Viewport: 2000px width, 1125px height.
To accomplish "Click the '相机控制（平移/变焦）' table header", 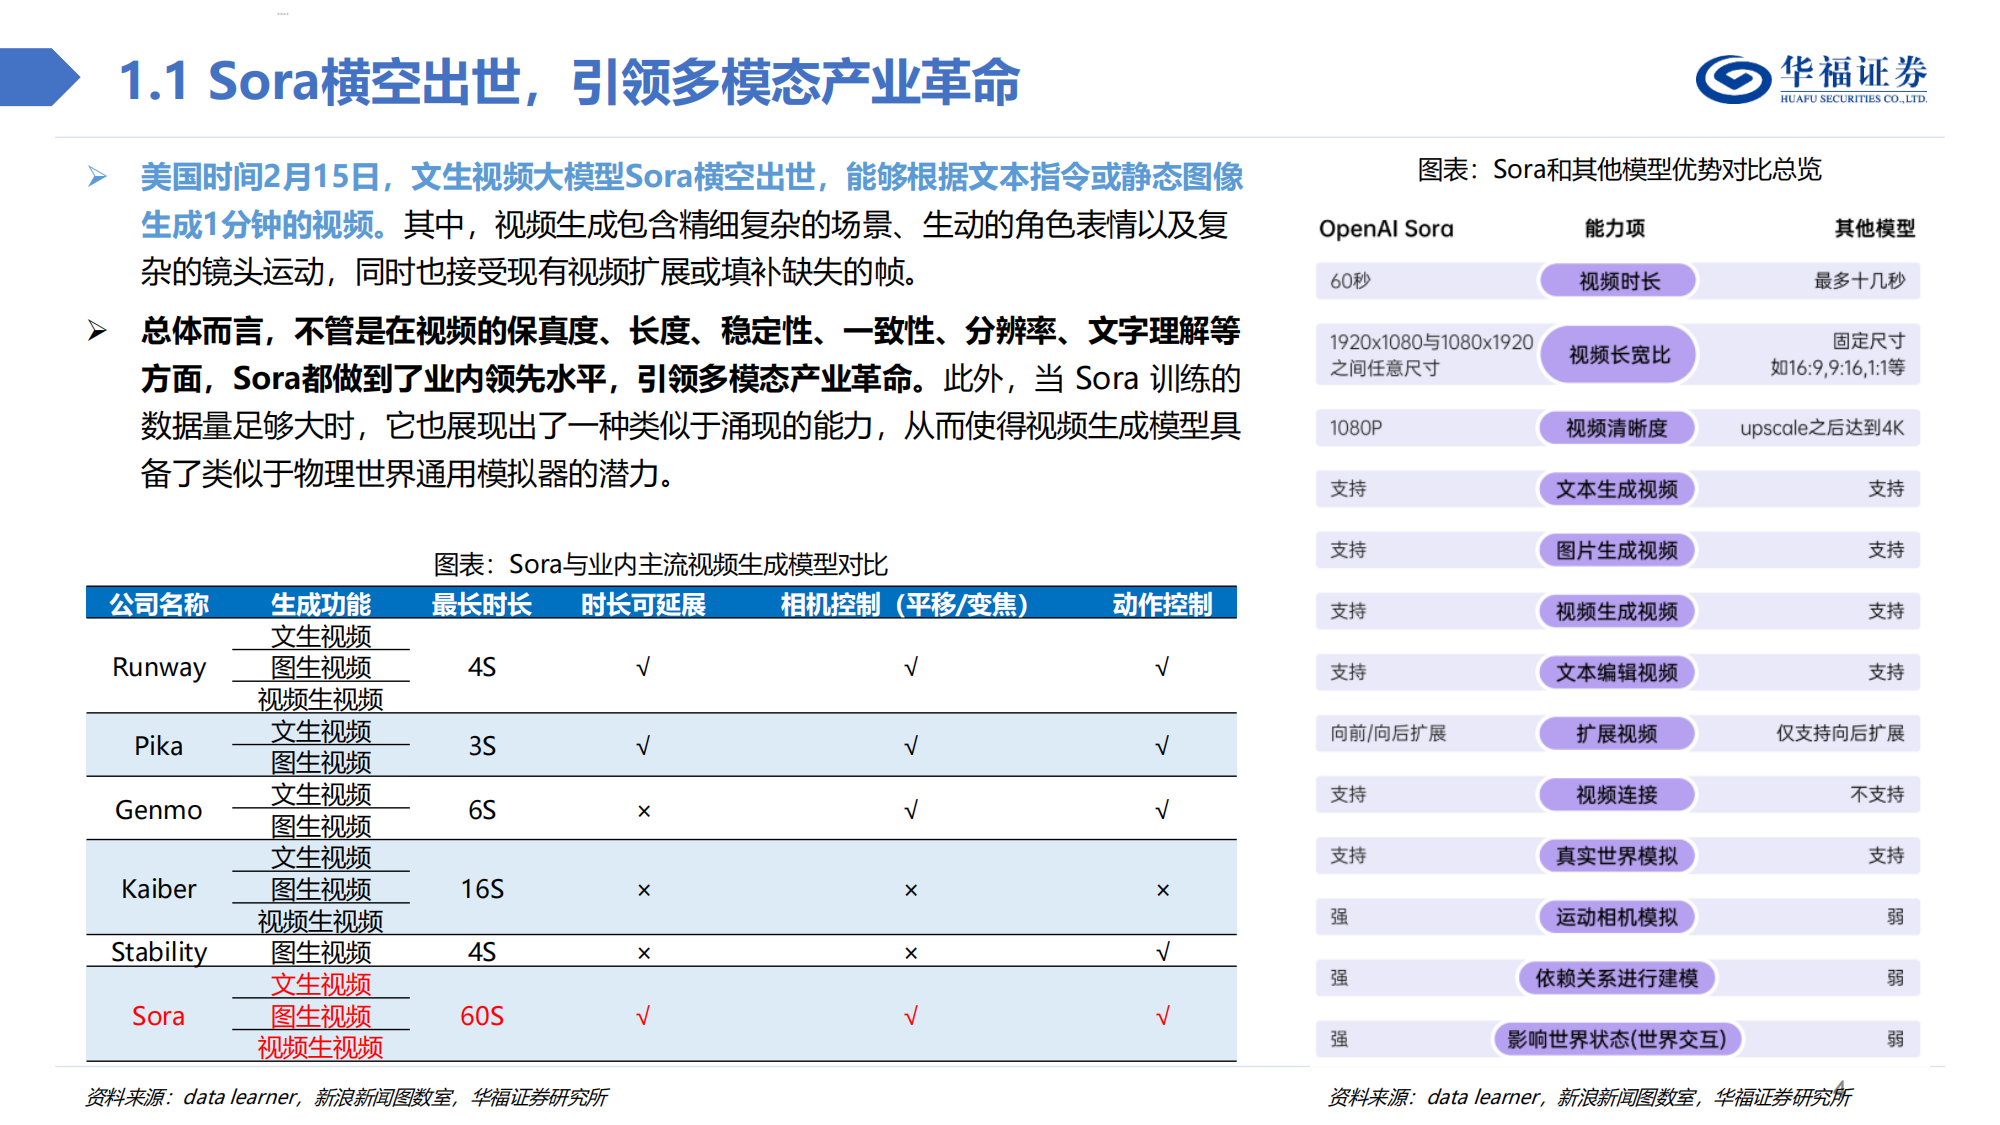I will (910, 604).
